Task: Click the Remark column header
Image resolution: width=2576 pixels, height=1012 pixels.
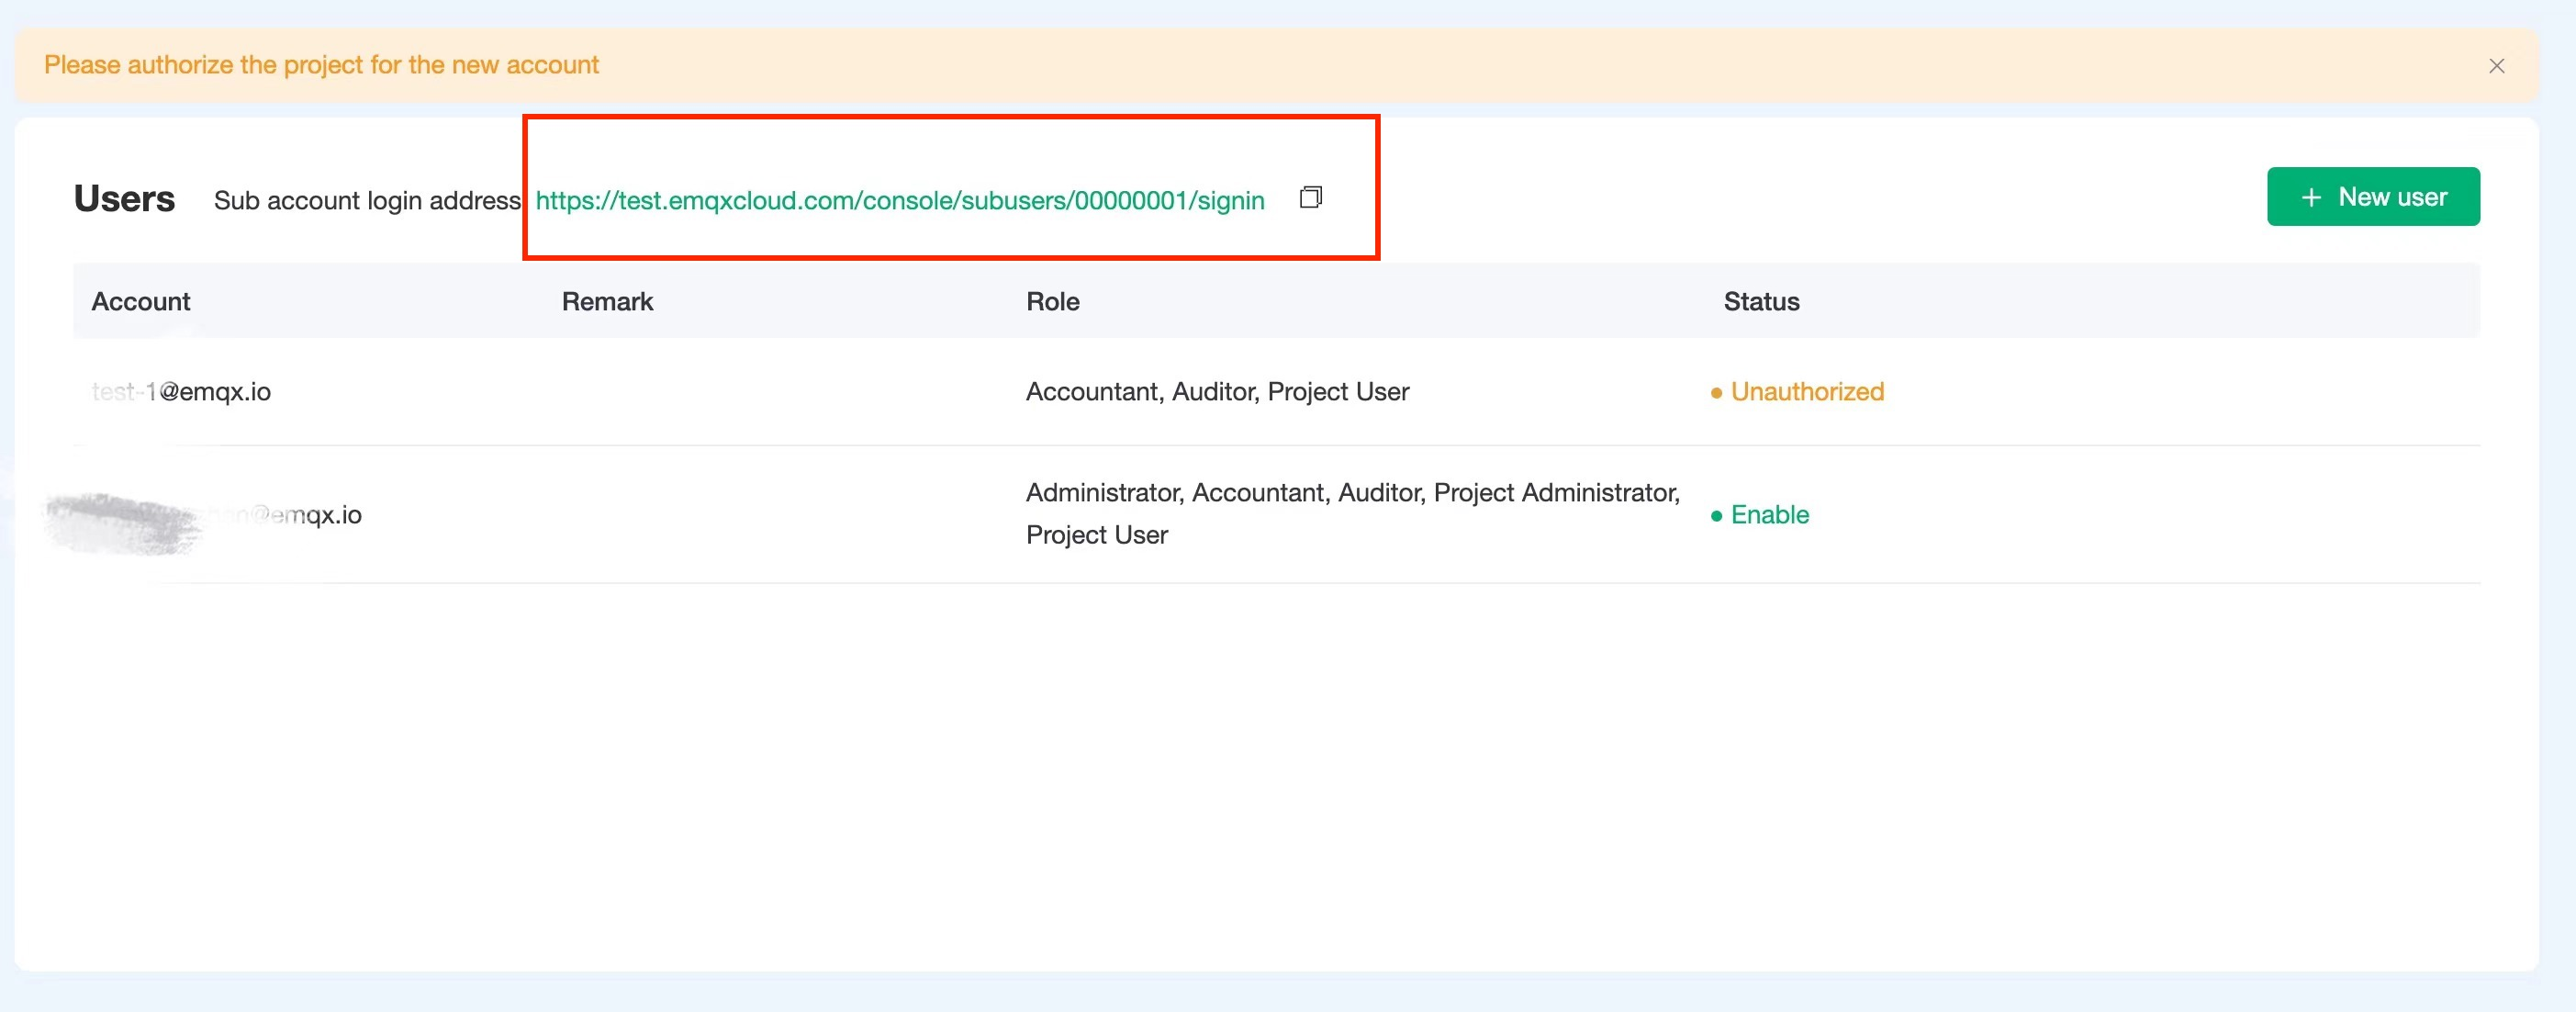Action: coord(607,301)
